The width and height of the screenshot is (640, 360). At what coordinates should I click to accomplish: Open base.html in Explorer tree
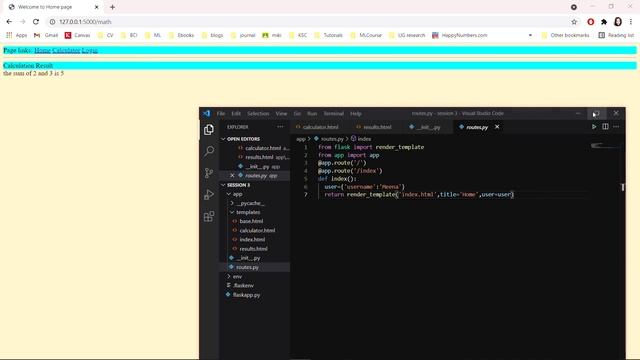coord(251,221)
